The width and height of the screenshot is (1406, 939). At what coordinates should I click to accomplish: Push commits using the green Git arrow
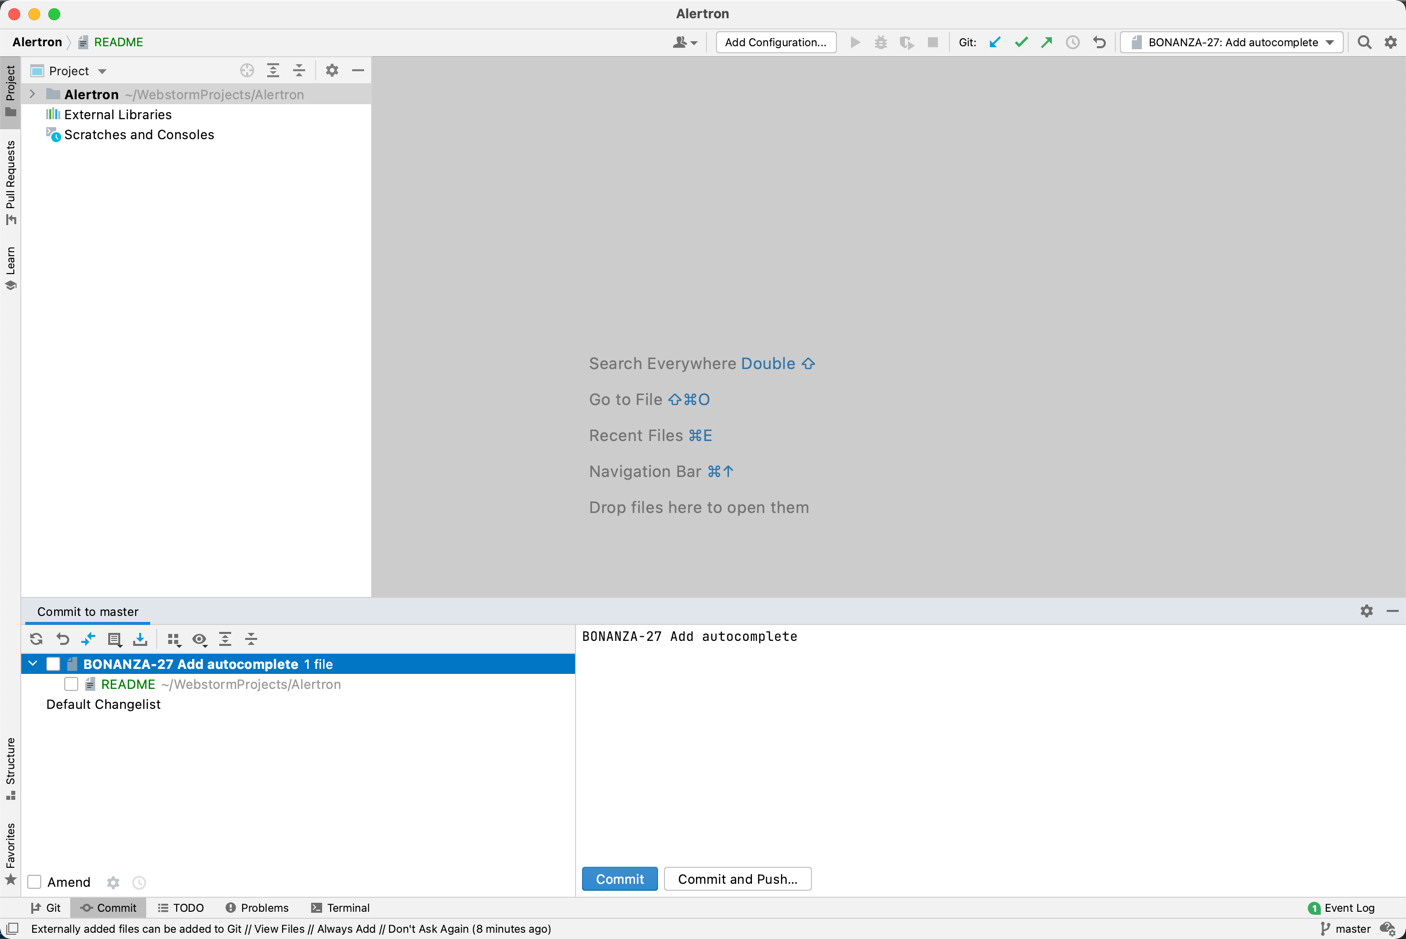coord(1046,42)
